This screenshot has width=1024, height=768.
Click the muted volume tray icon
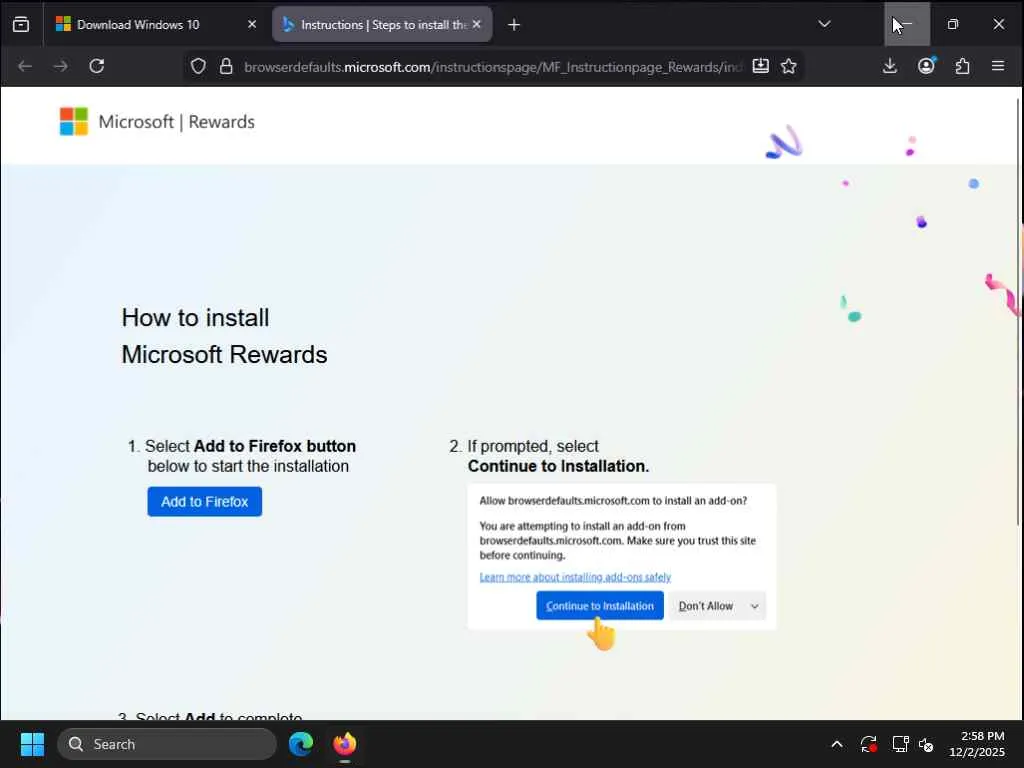coord(926,744)
